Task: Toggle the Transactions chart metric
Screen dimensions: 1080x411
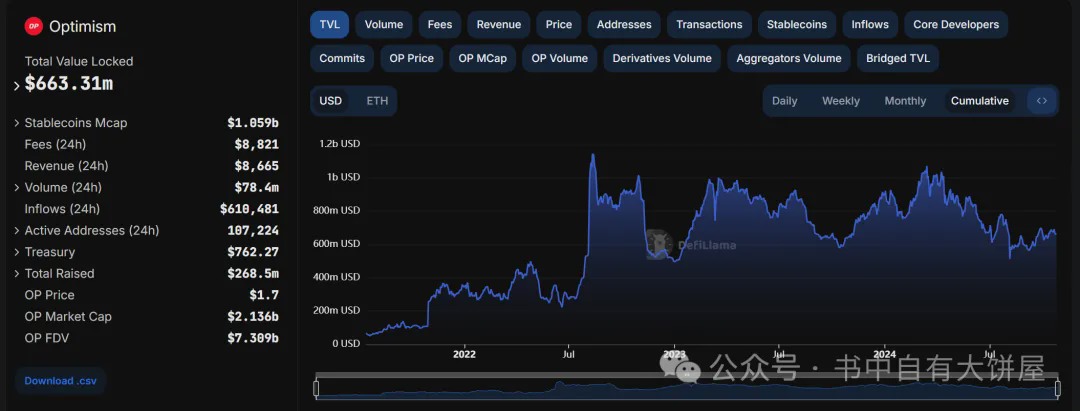Action: pyautogui.click(x=709, y=24)
